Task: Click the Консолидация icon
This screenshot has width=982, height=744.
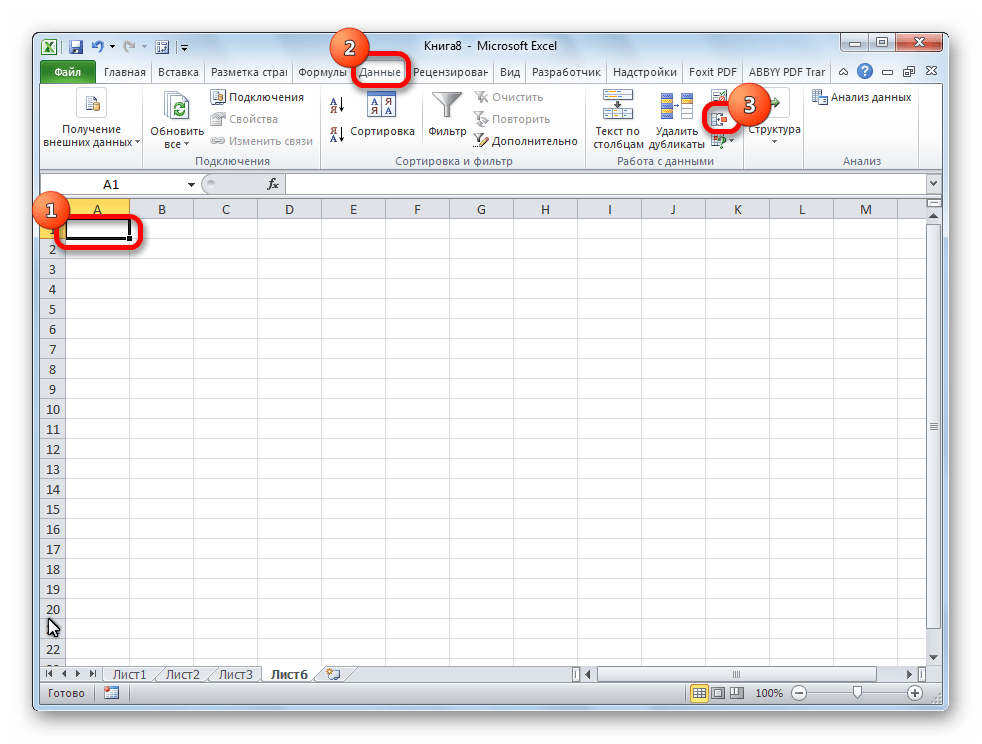Action: tap(718, 119)
